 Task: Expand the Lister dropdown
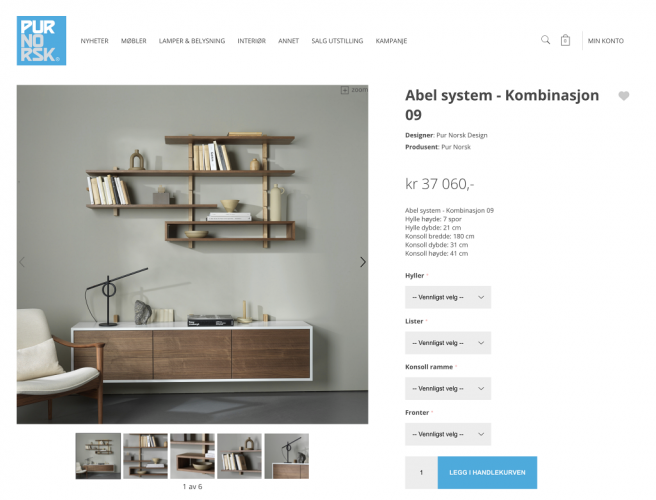point(448,343)
